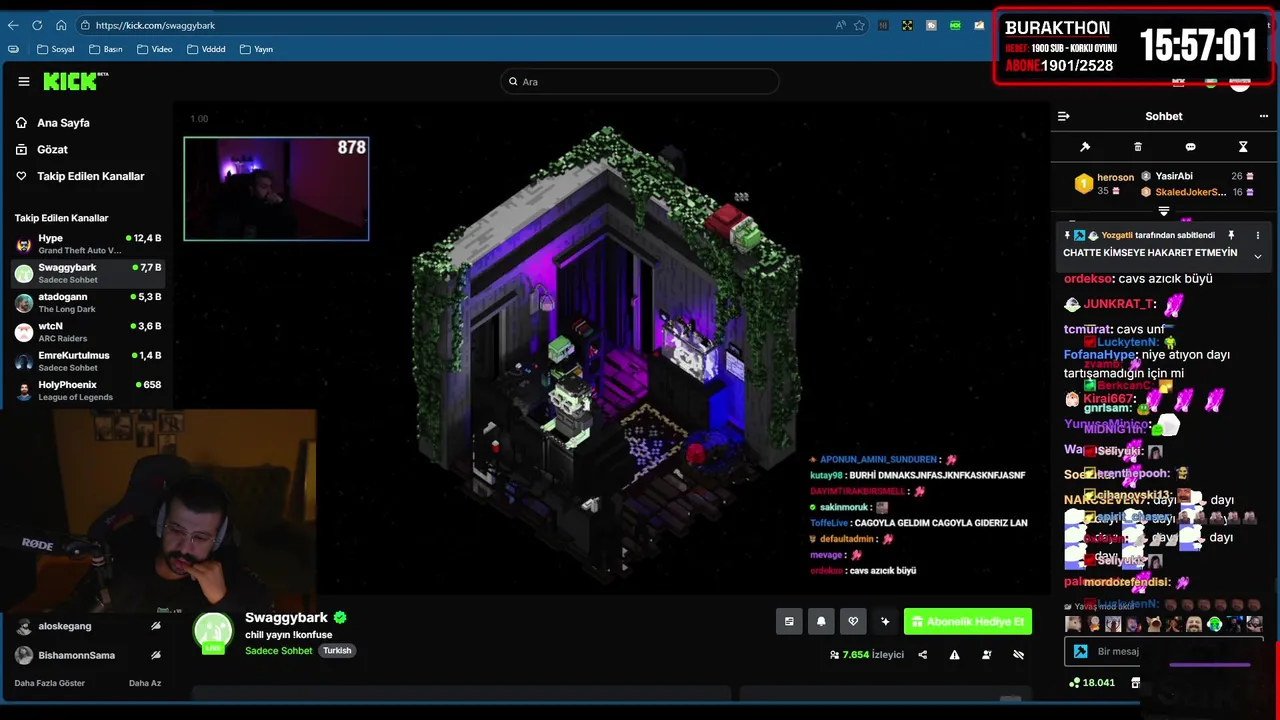Click browser home icon
1280x720 pixels.
[61, 25]
